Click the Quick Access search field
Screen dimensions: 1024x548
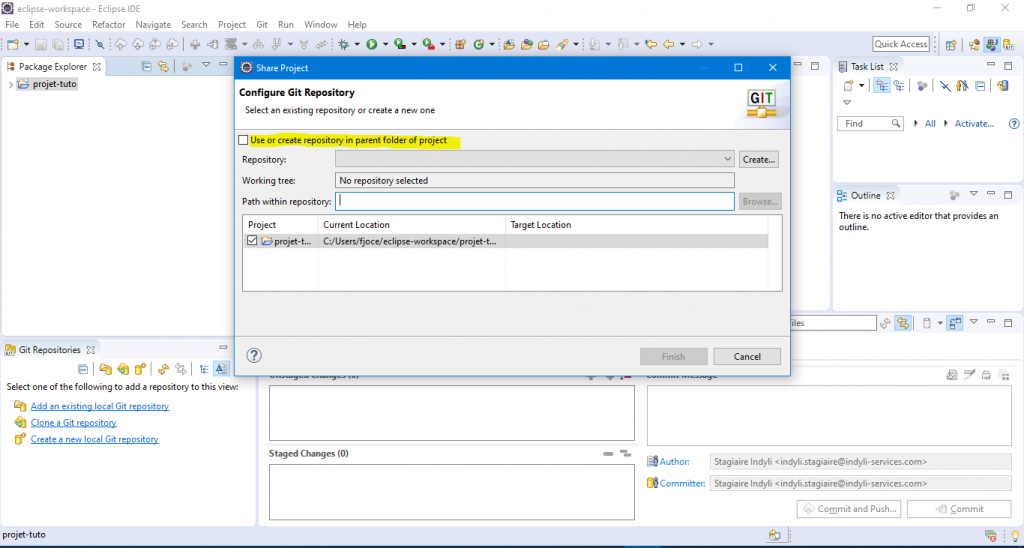pos(901,44)
